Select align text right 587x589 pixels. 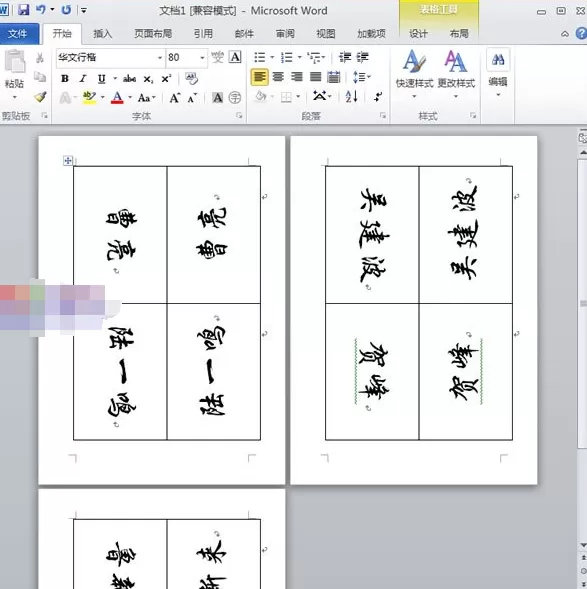click(296, 77)
